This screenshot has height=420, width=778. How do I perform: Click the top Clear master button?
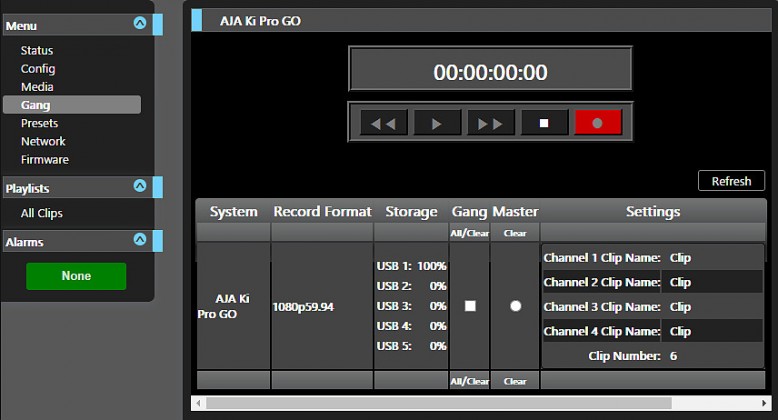pos(515,233)
